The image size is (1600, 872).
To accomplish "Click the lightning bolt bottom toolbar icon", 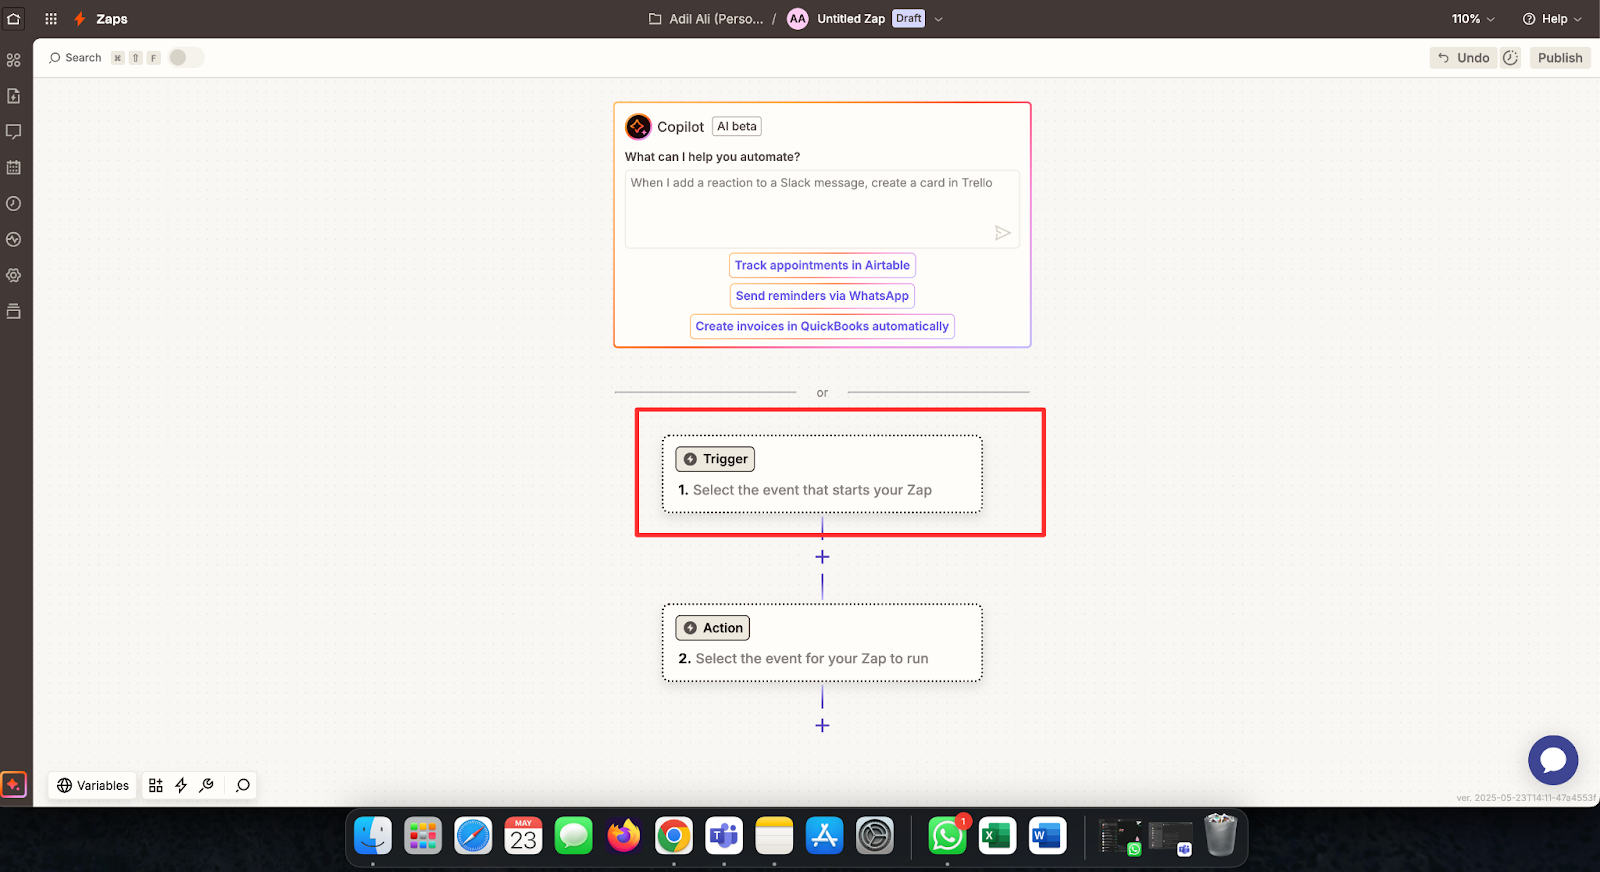I will click(x=181, y=785).
